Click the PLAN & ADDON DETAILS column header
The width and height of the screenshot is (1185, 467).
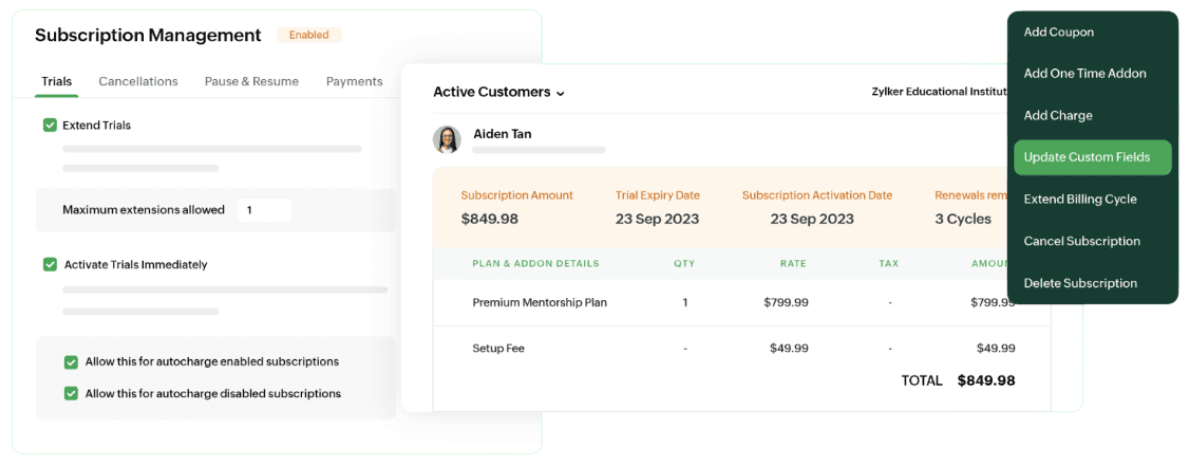(x=536, y=264)
